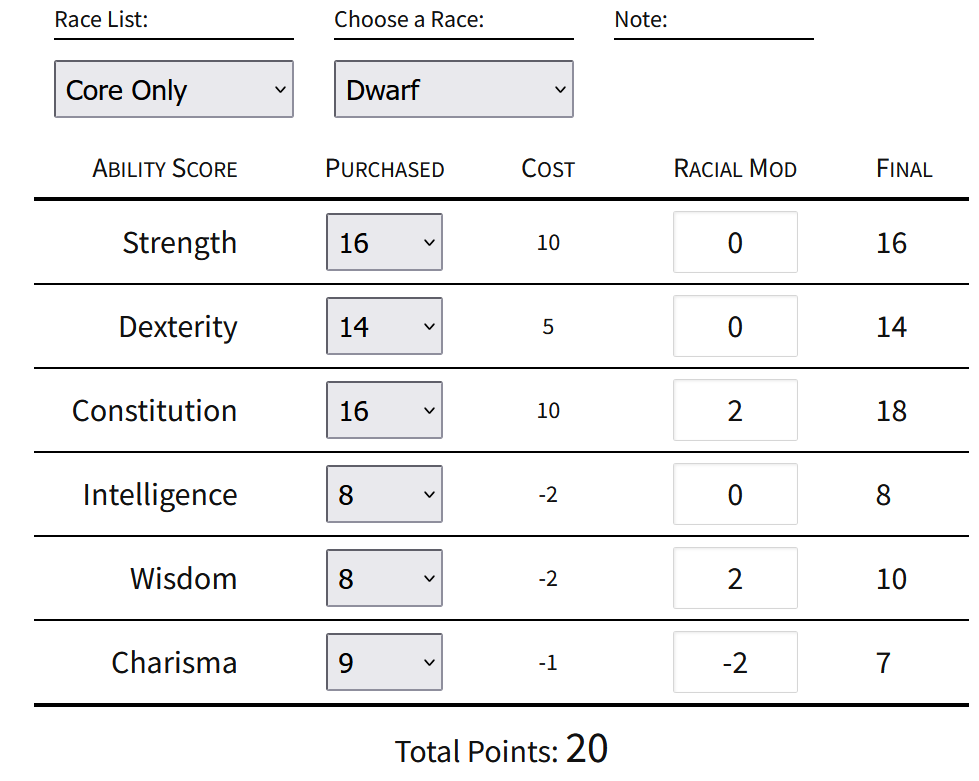Open the Choose a Race dropdown

[453, 89]
